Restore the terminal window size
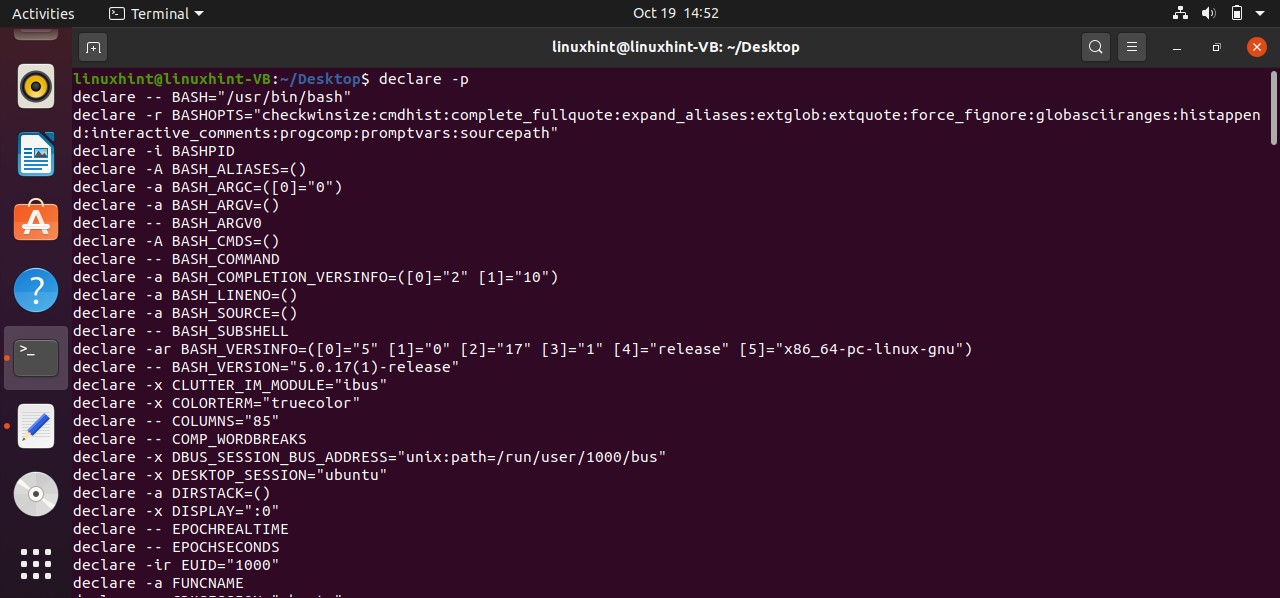The width and height of the screenshot is (1280, 598). coord(1216,47)
